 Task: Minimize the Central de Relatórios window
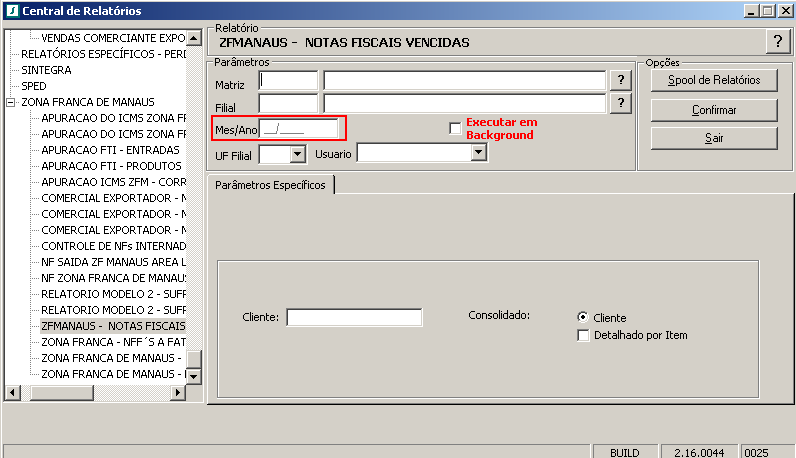pyautogui.click(x=752, y=11)
